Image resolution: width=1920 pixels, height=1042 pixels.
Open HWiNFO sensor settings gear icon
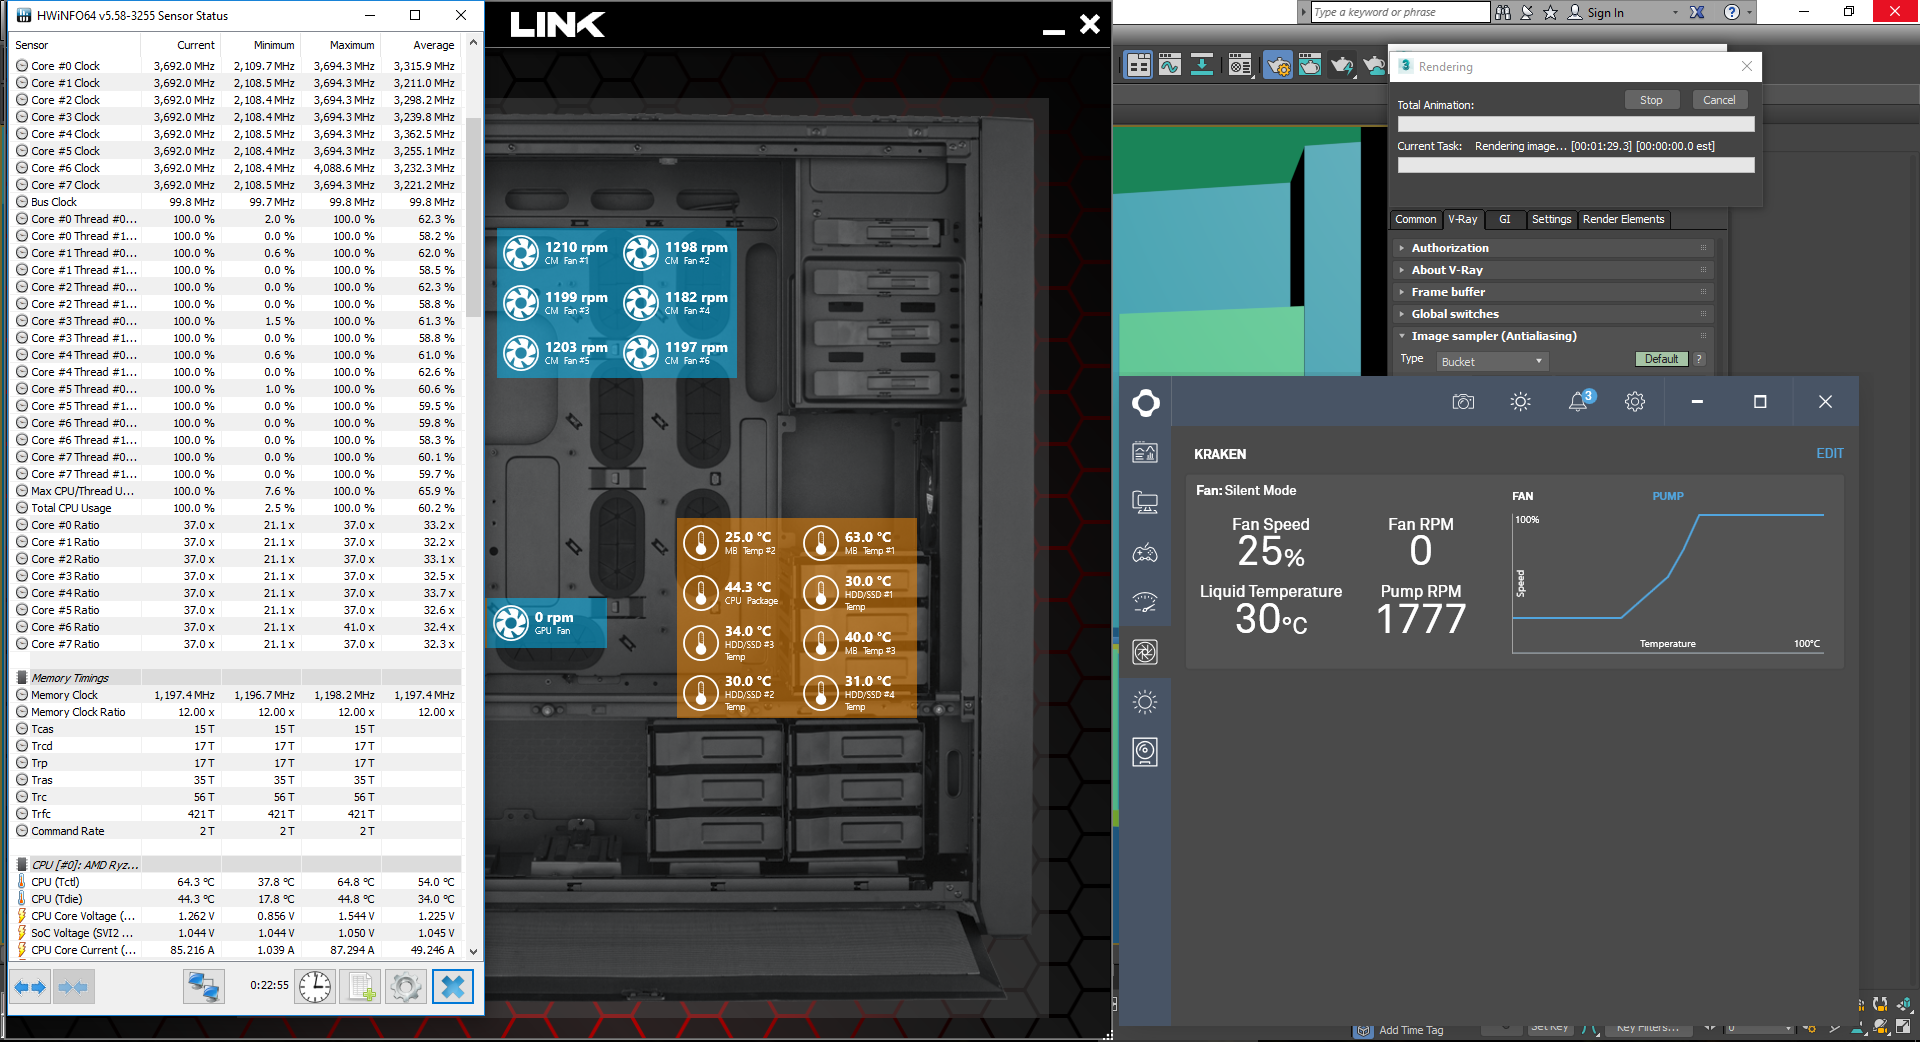point(406,987)
